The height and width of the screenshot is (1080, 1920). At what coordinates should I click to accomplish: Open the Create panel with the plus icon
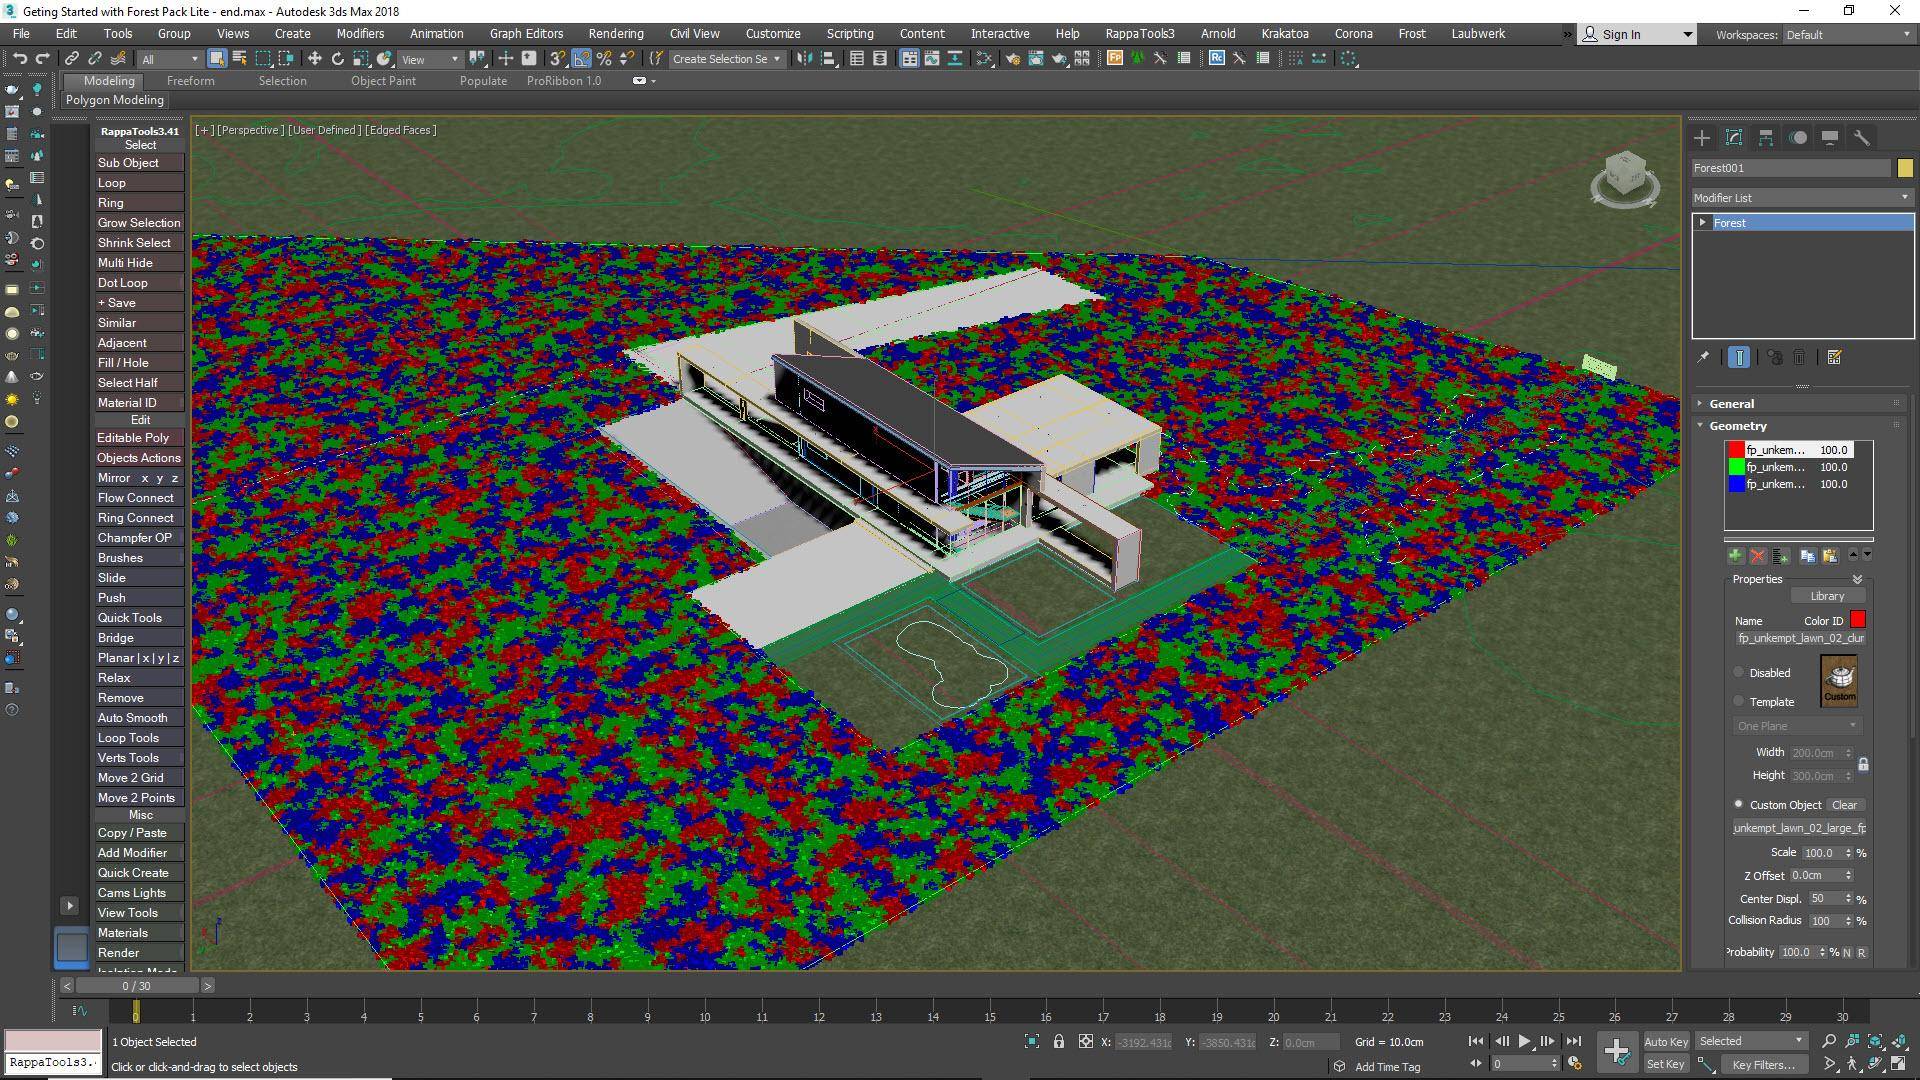pyautogui.click(x=1703, y=137)
